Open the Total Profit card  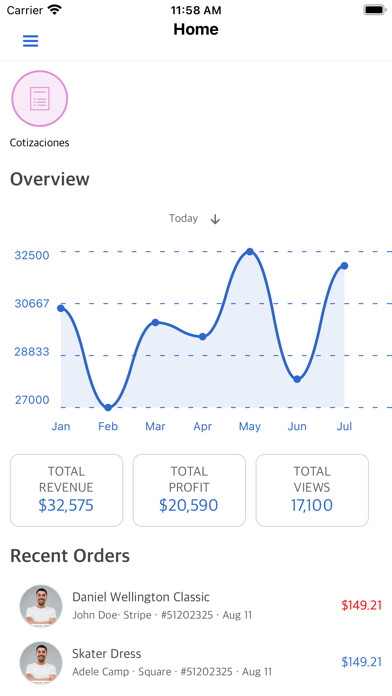(189, 490)
